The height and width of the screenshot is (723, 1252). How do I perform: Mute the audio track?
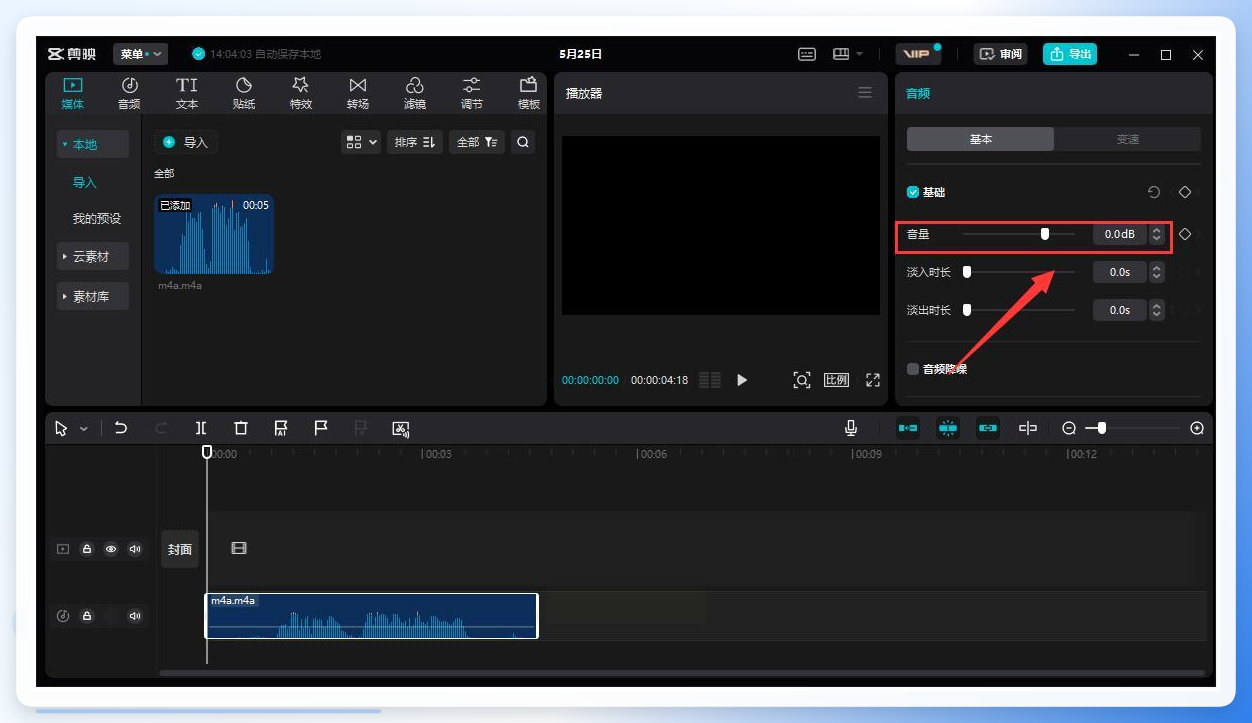click(135, 616)
